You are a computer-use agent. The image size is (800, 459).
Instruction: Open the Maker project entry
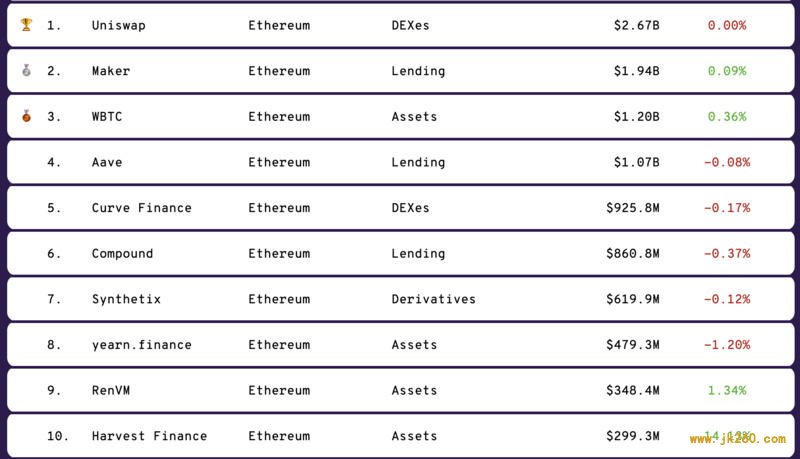tap(111, 71)
